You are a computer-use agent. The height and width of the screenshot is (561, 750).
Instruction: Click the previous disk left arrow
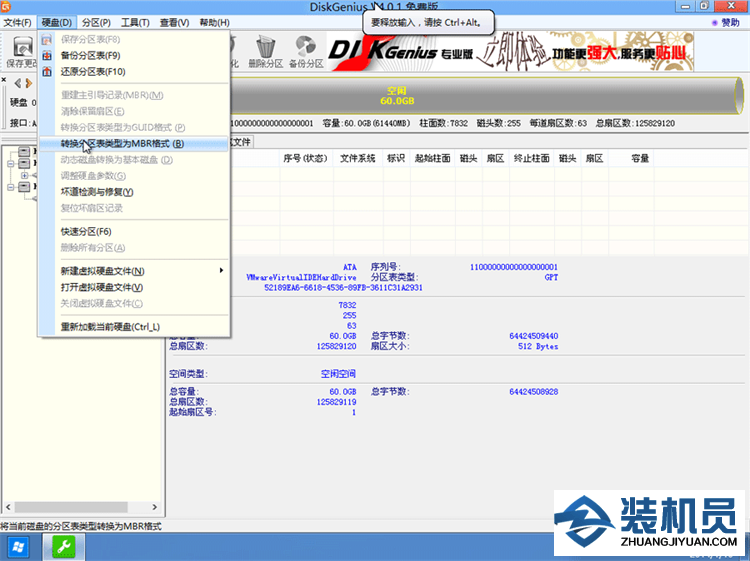(17, 82)
